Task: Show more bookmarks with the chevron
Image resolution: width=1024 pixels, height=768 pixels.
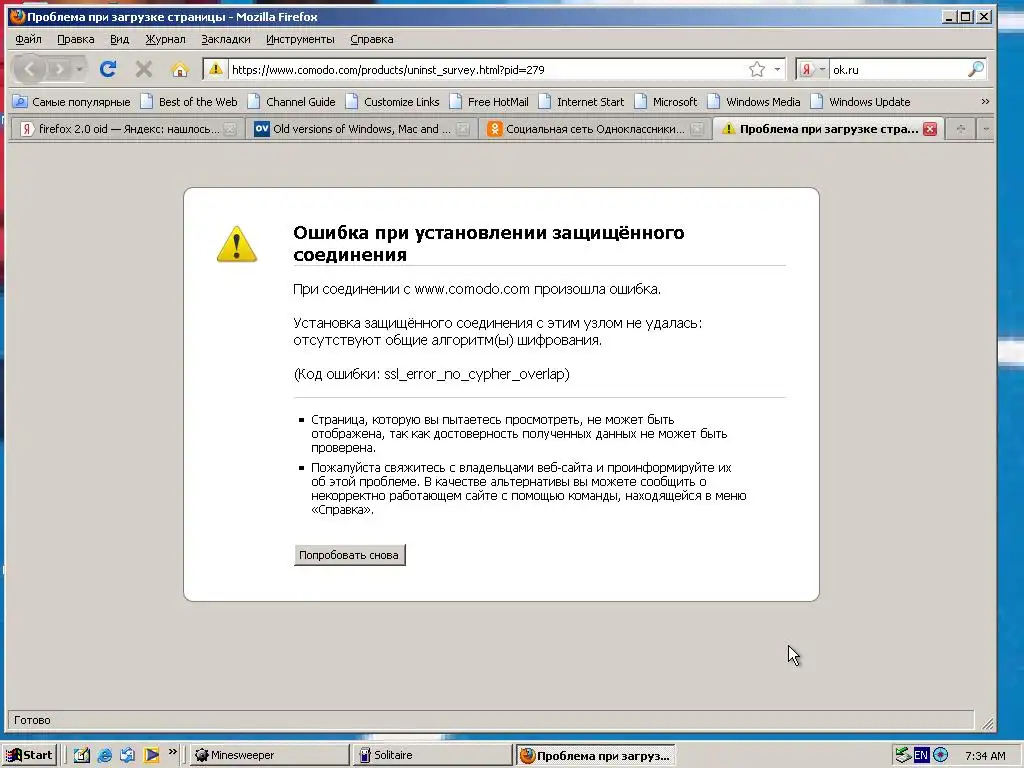Action: [985, 102]
